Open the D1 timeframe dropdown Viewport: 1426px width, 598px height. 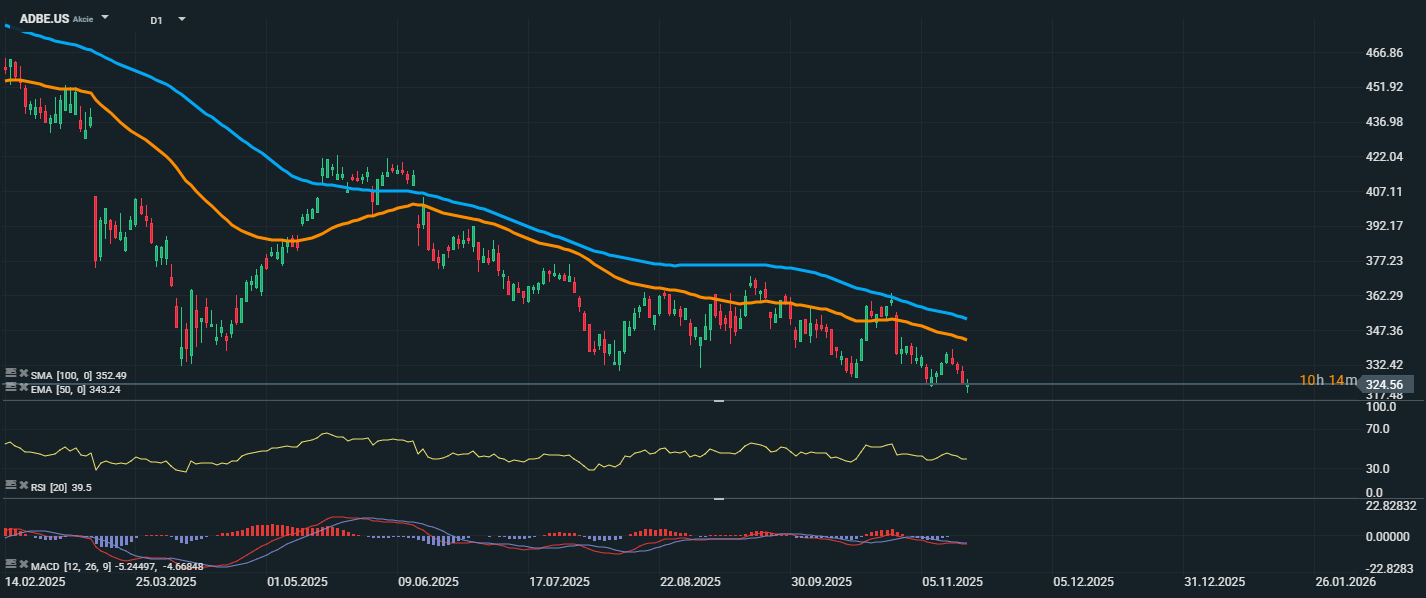tap(181, 19)
